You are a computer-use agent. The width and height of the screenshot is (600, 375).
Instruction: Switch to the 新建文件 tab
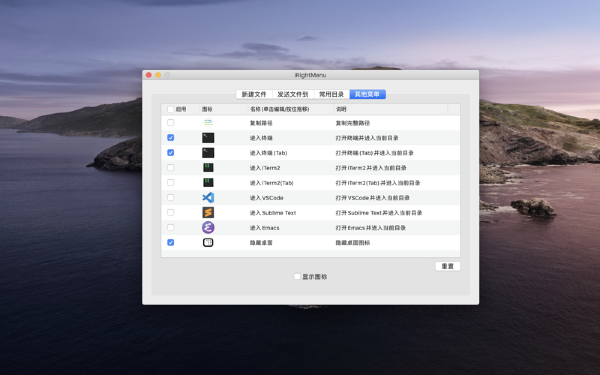click(x=254, y=94)
